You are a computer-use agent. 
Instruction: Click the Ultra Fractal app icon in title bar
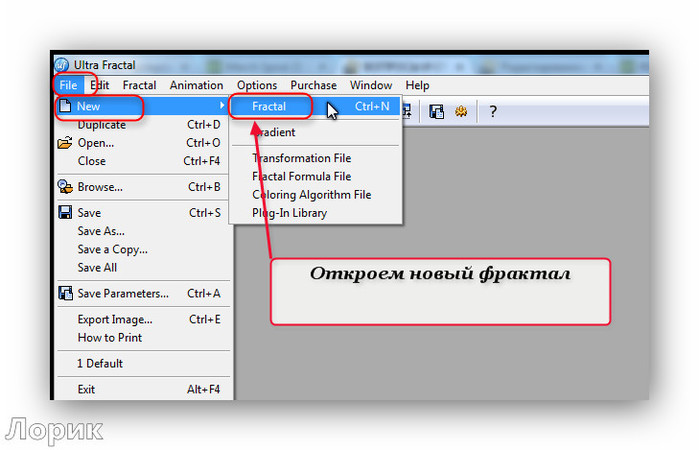click(x=62, y=65)
